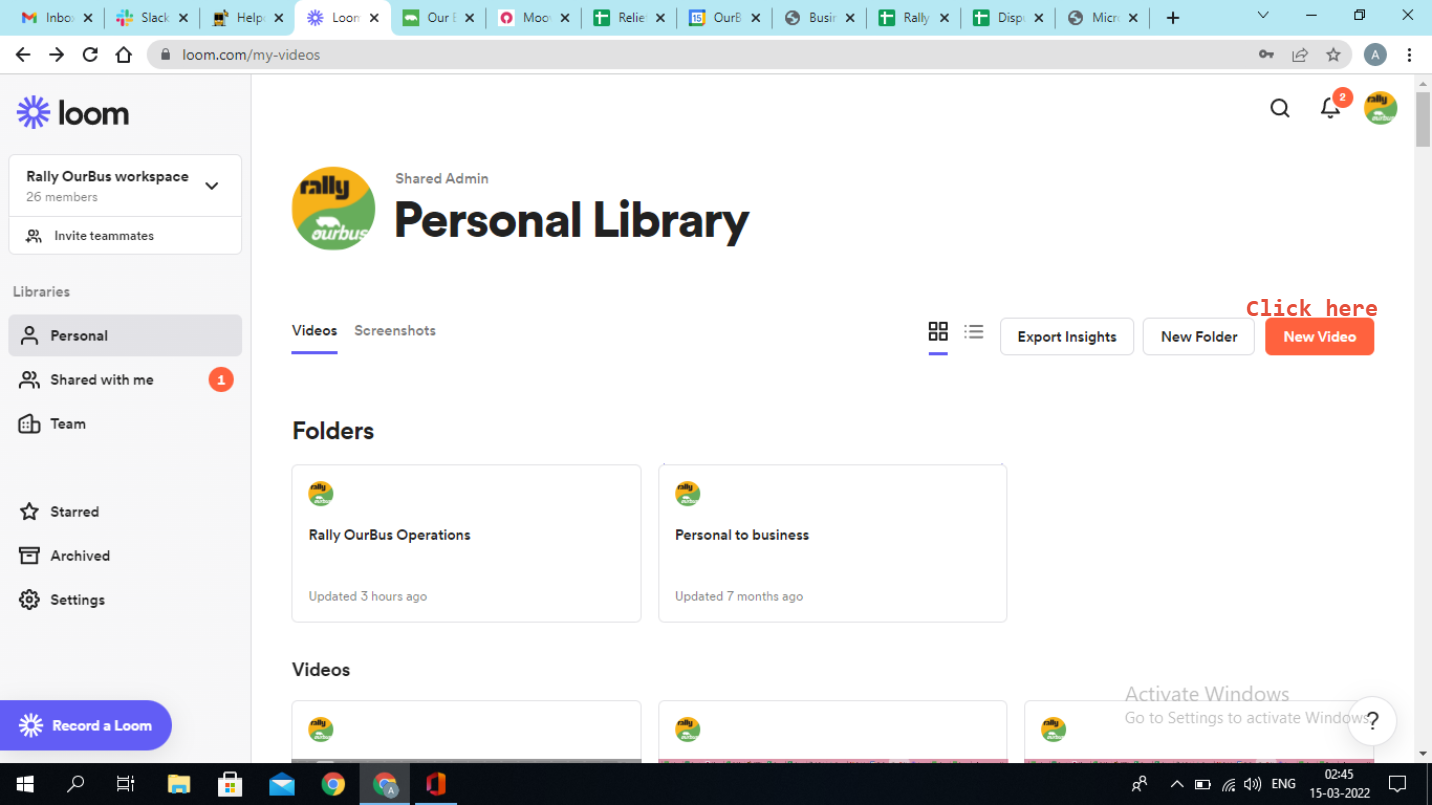Open Personal to business folder
Viewport: 1432px width, 805px height.
(x=833, y=543)
